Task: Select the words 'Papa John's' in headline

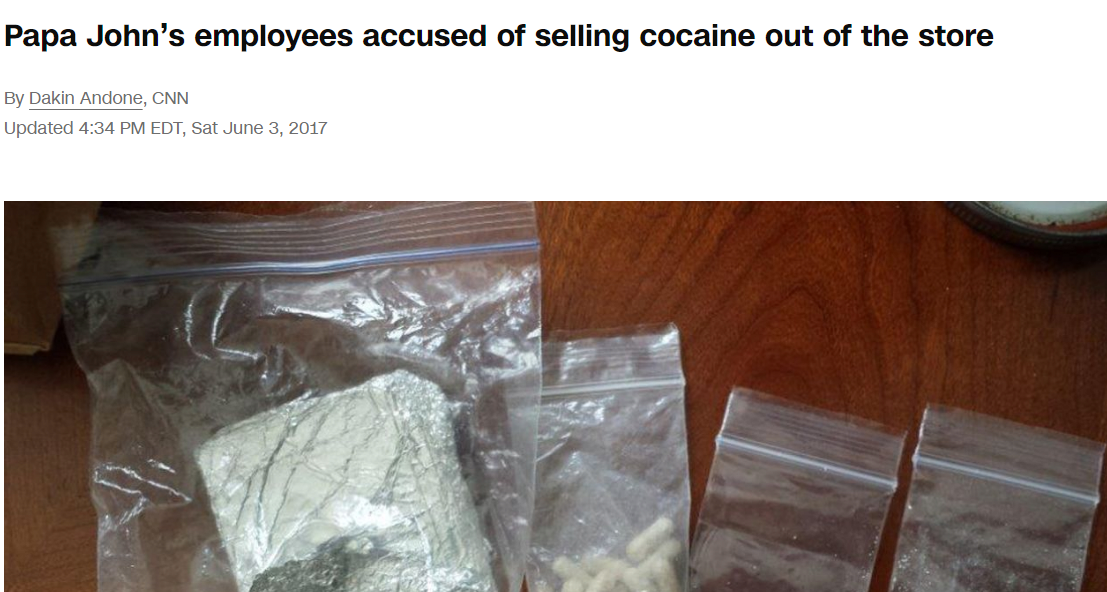Action: tap(95, 35)
